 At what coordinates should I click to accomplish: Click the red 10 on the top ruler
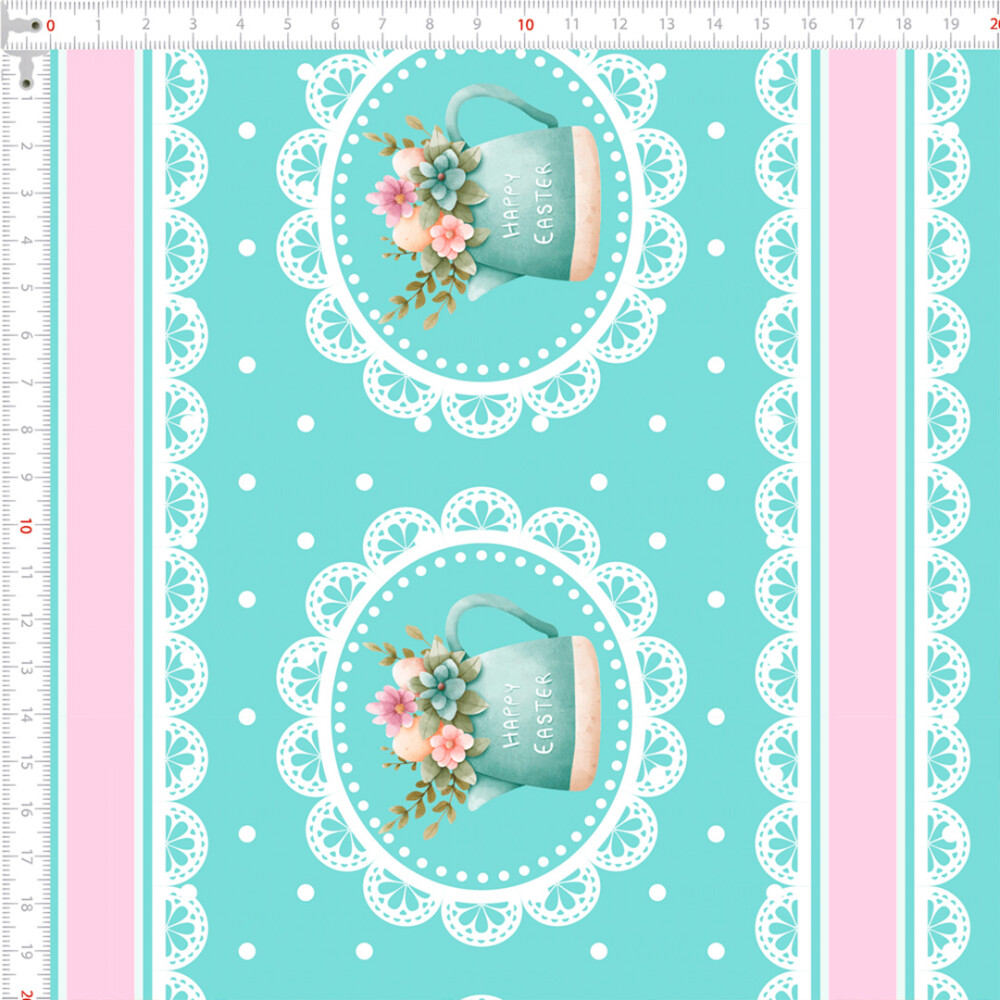(x=525, y=25)
